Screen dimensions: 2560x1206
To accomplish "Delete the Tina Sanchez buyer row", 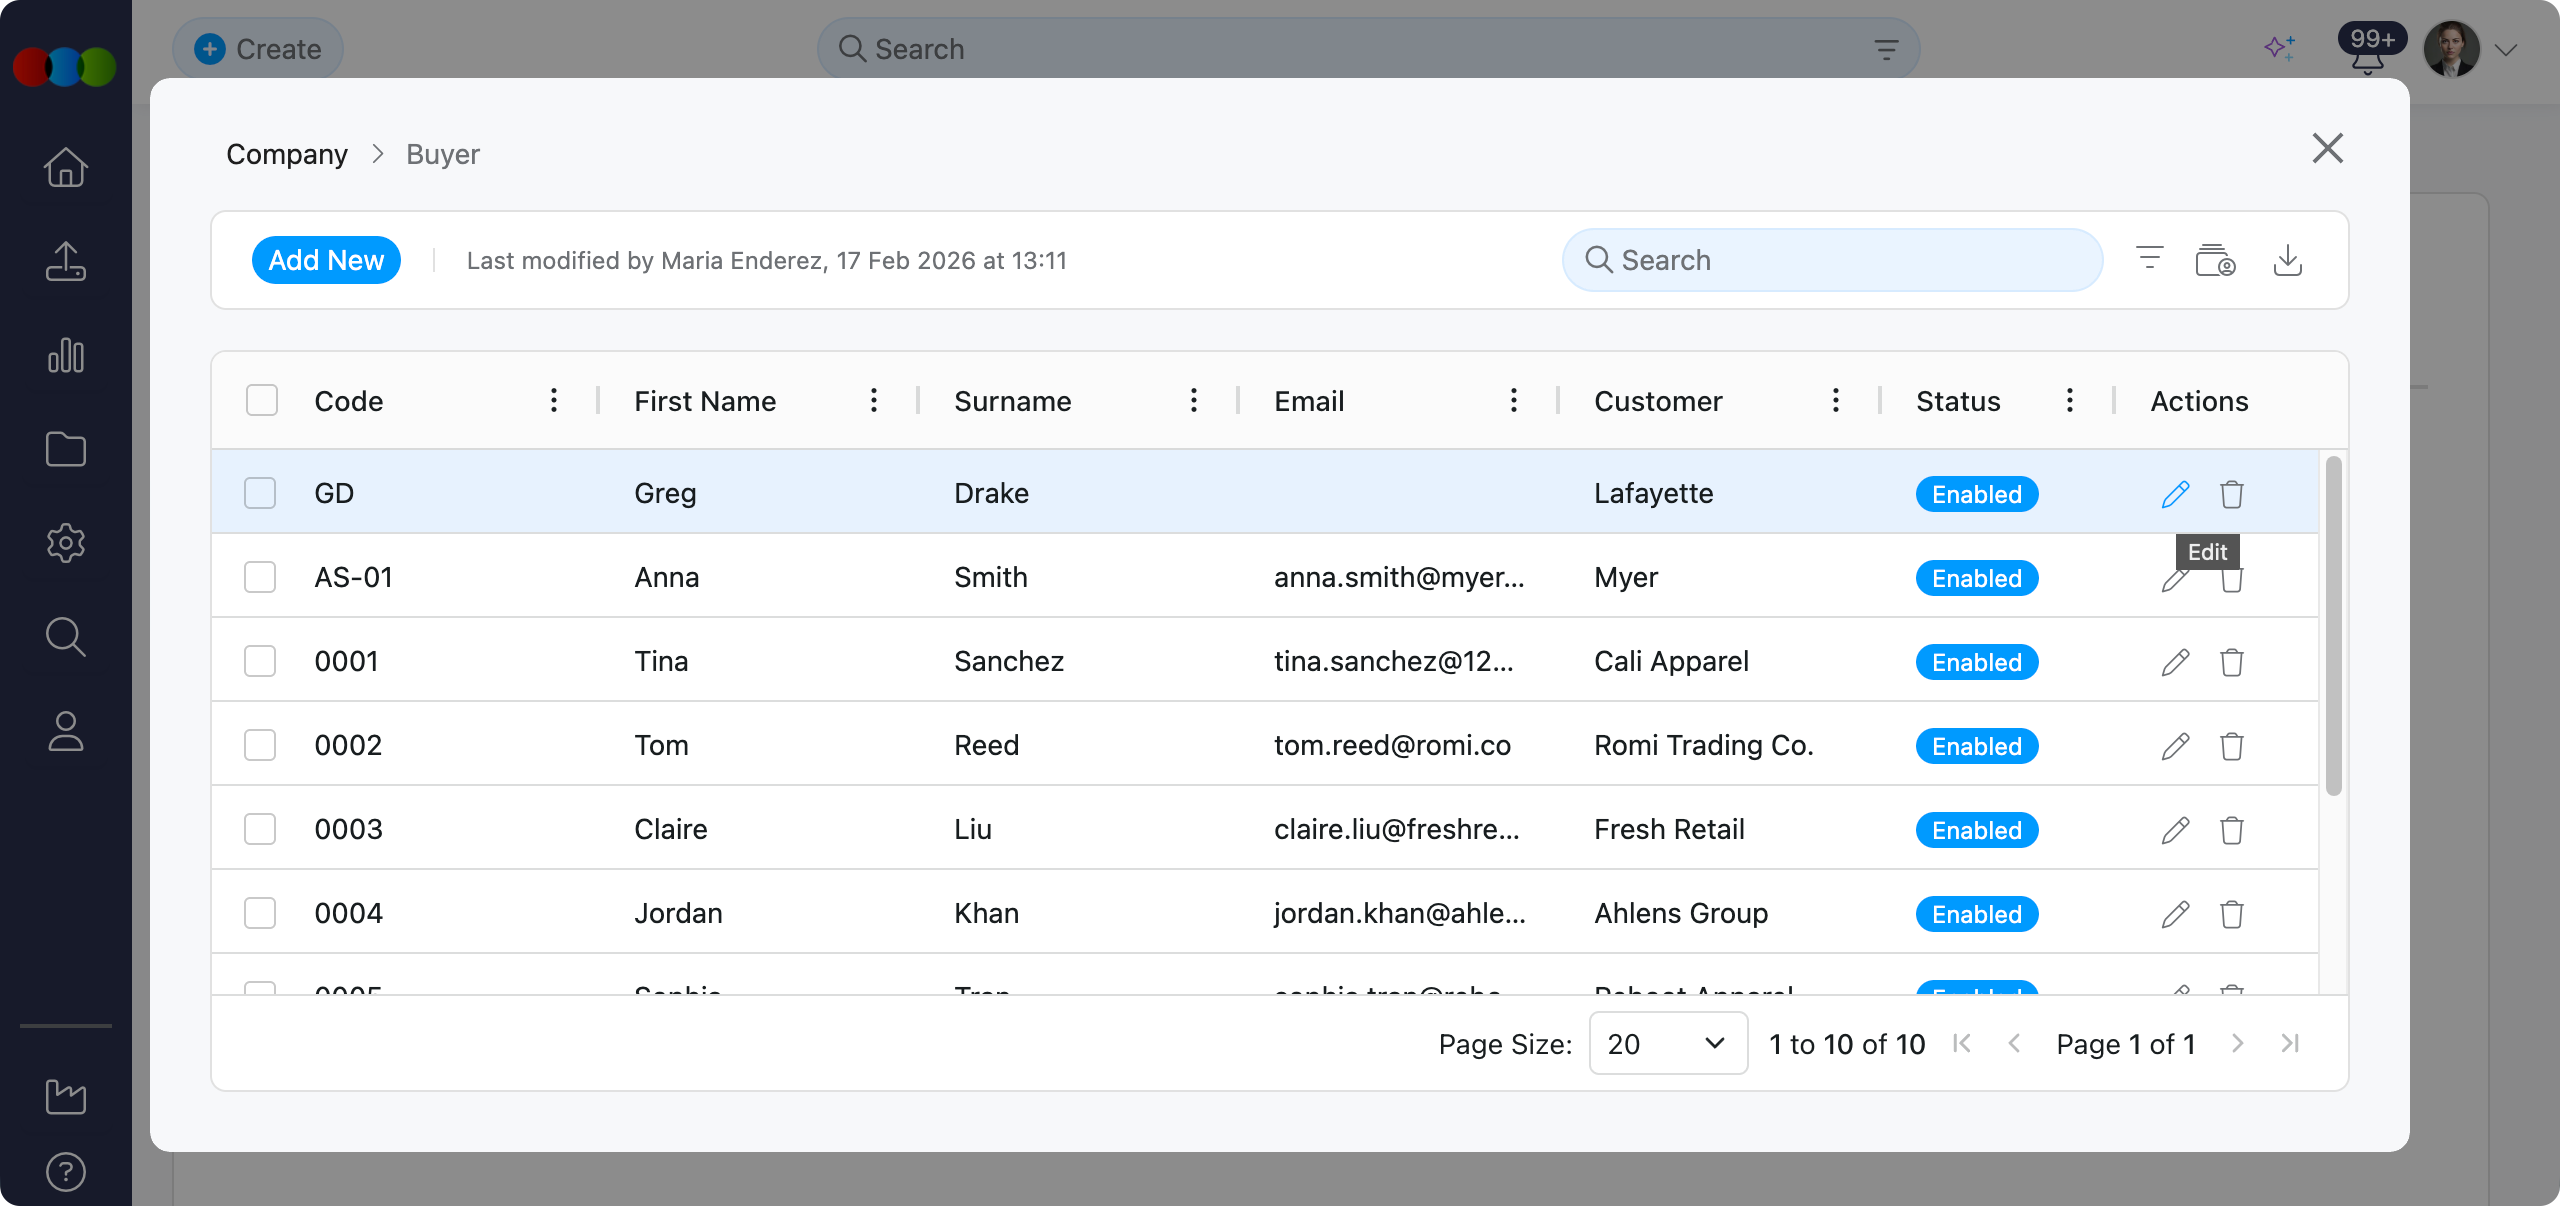I will pyautogui.click(x=2231, y=662).
